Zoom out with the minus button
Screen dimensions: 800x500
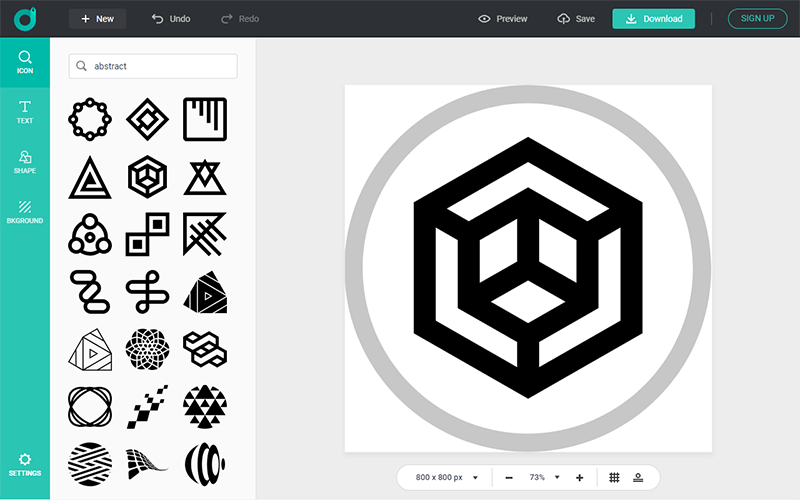[509, 478]
